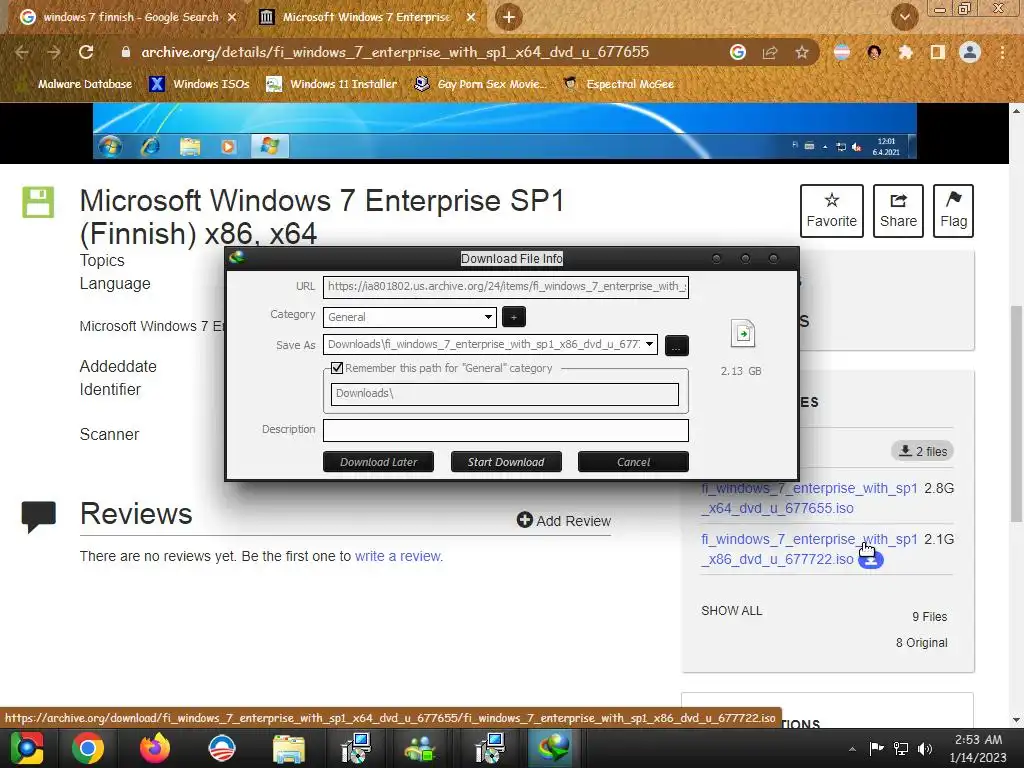Close the Microsoft Windows 7 Enterprise tab

pos(471,17)
